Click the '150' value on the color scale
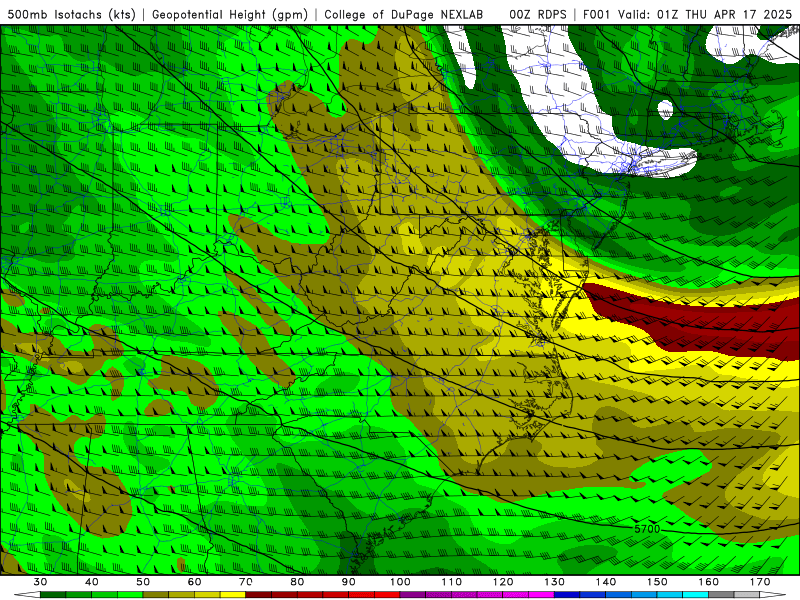 657,582
